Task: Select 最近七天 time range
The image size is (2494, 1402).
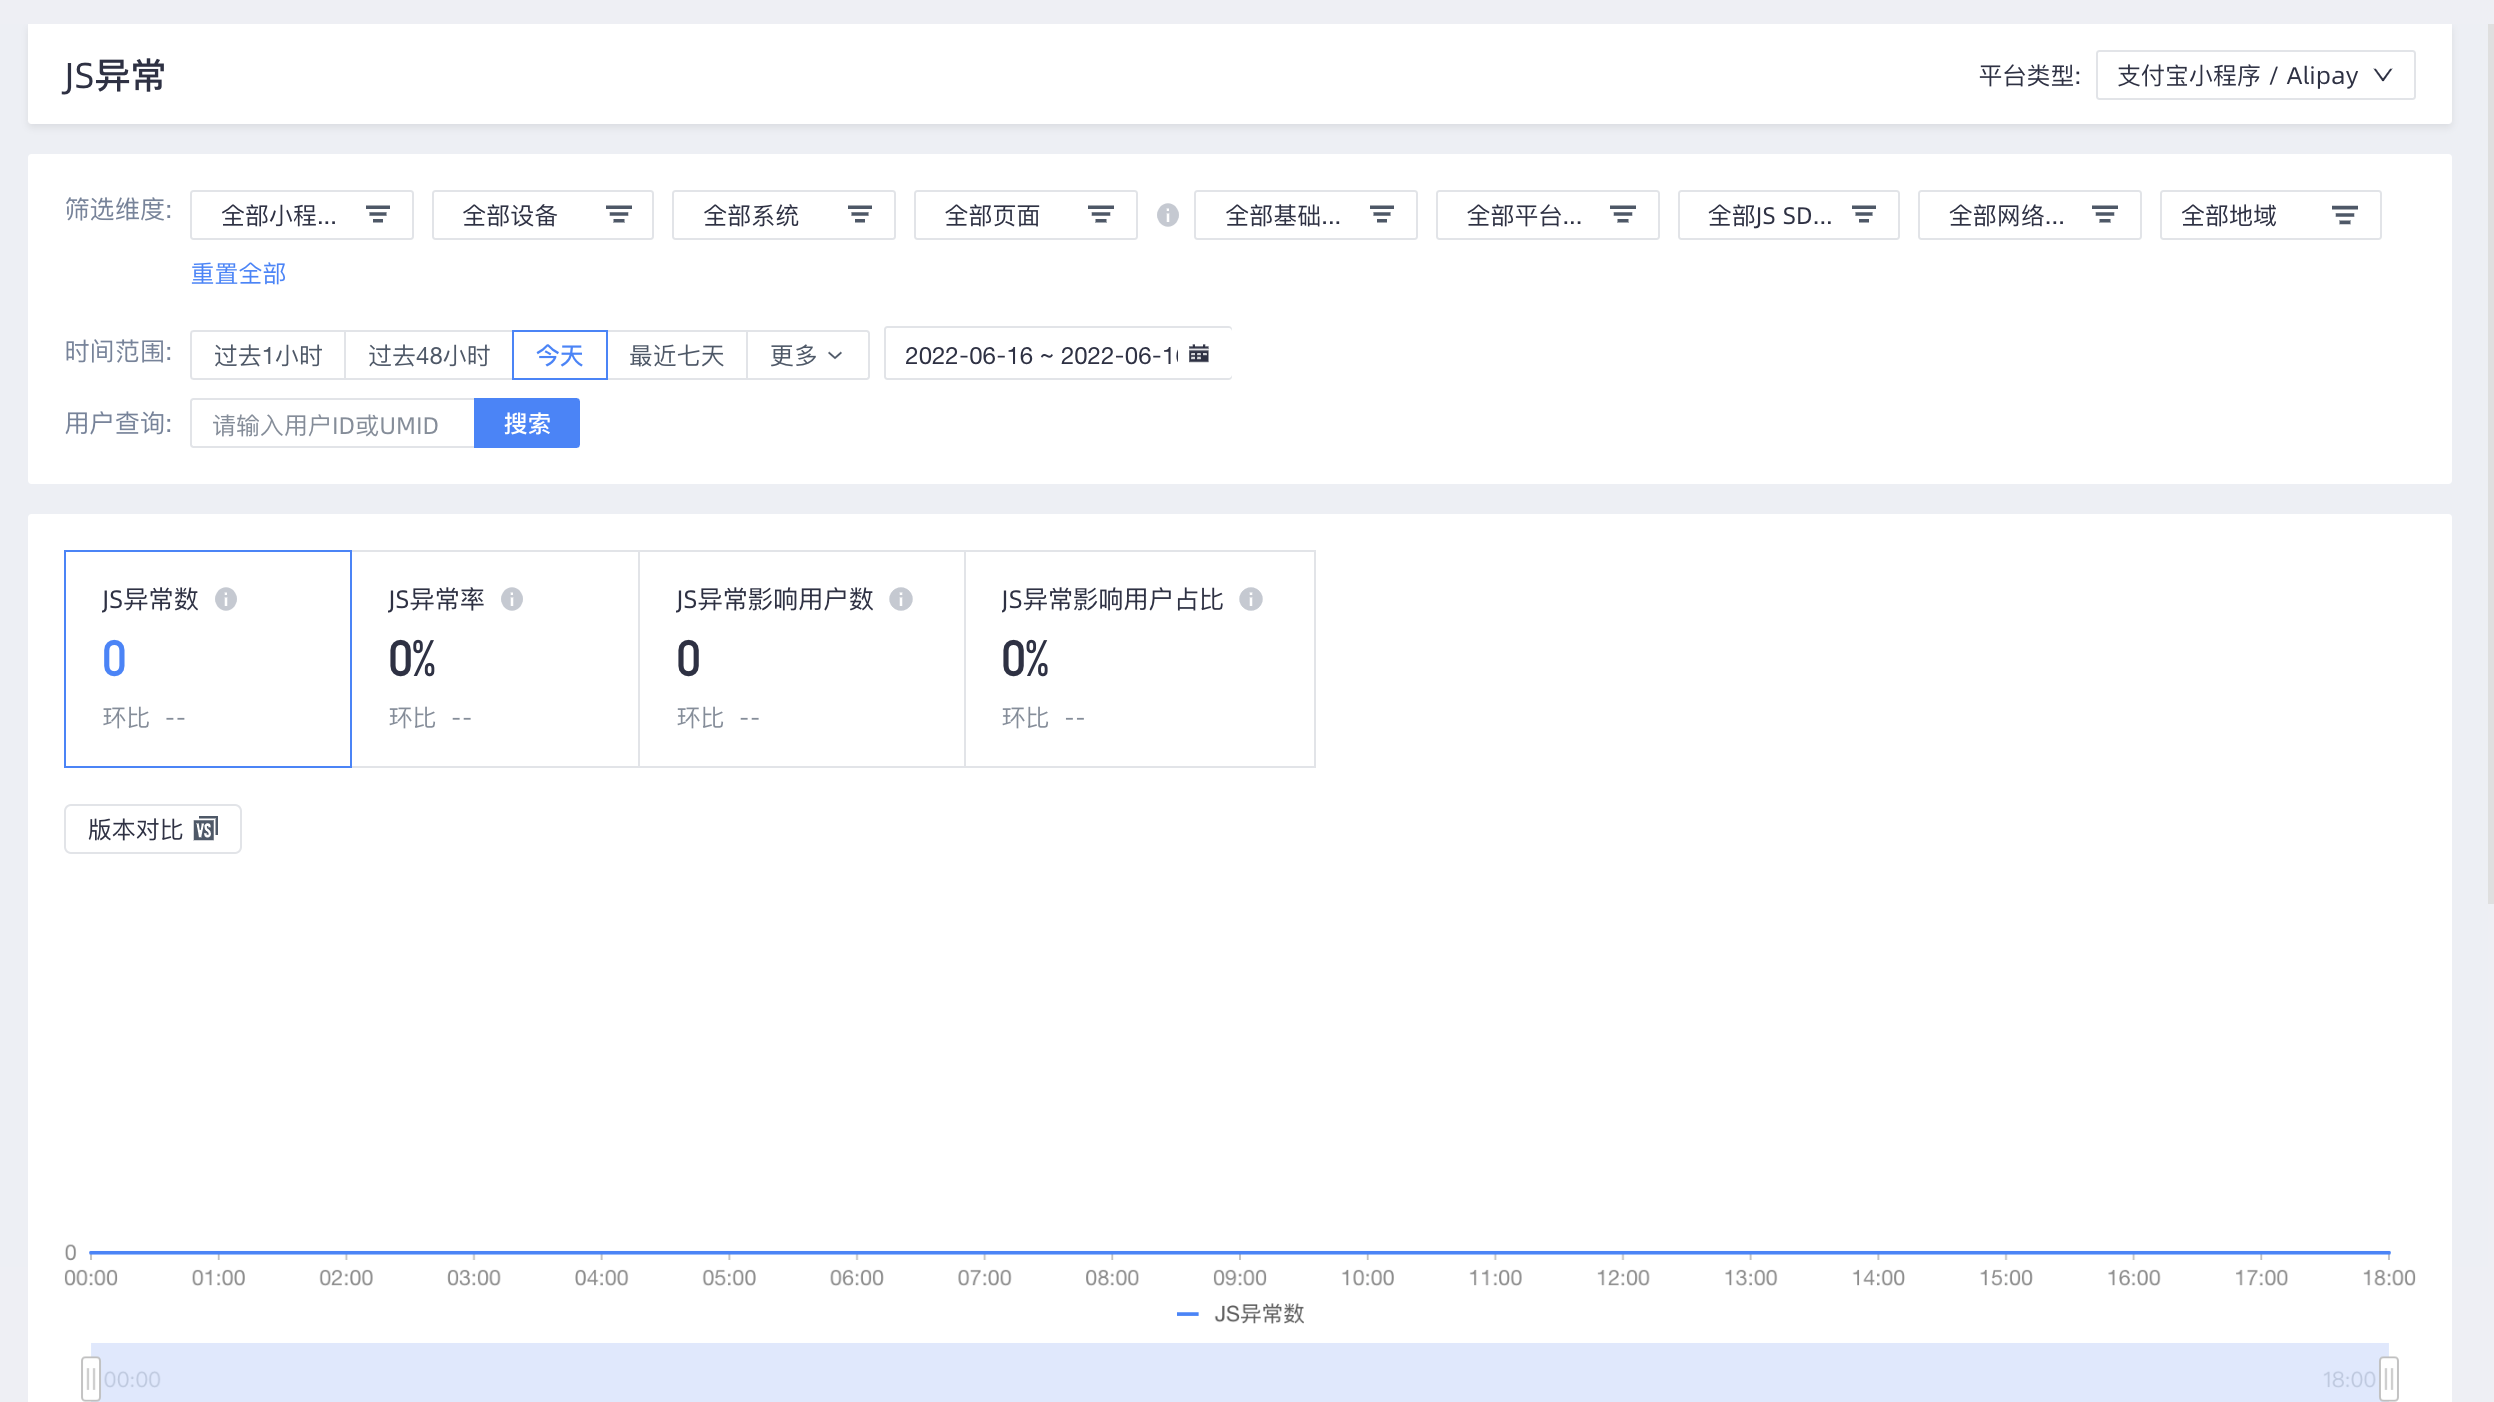Action: pyautogui.click(x=677, y=355)
